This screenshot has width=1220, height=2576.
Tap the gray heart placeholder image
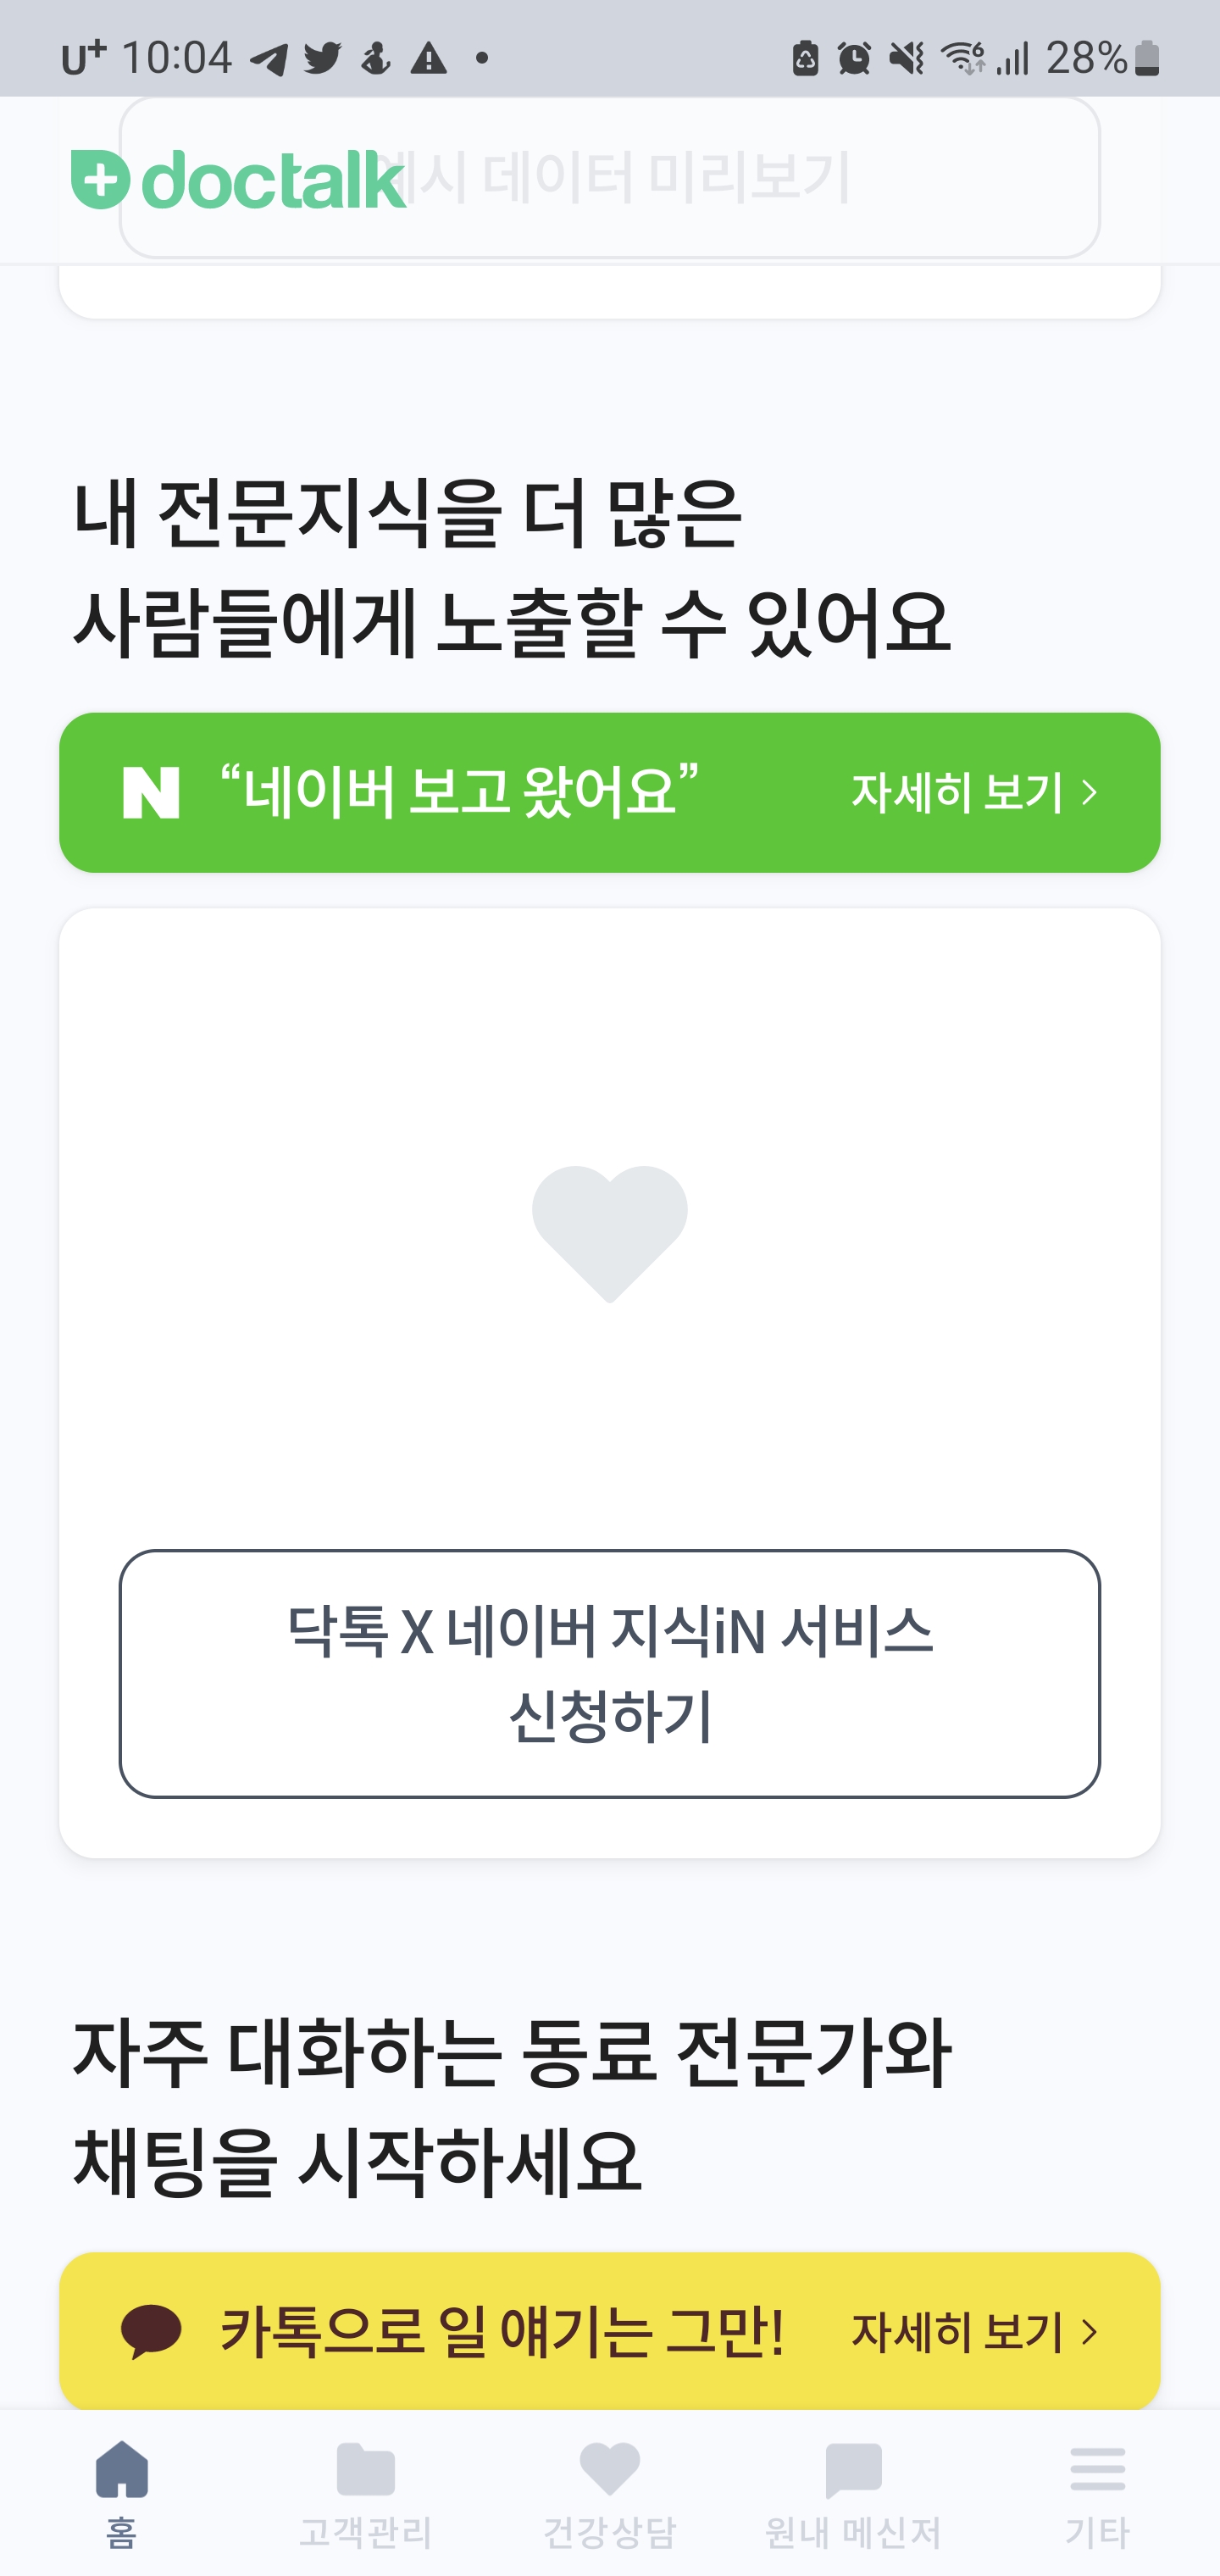(x=610, y=1233)
